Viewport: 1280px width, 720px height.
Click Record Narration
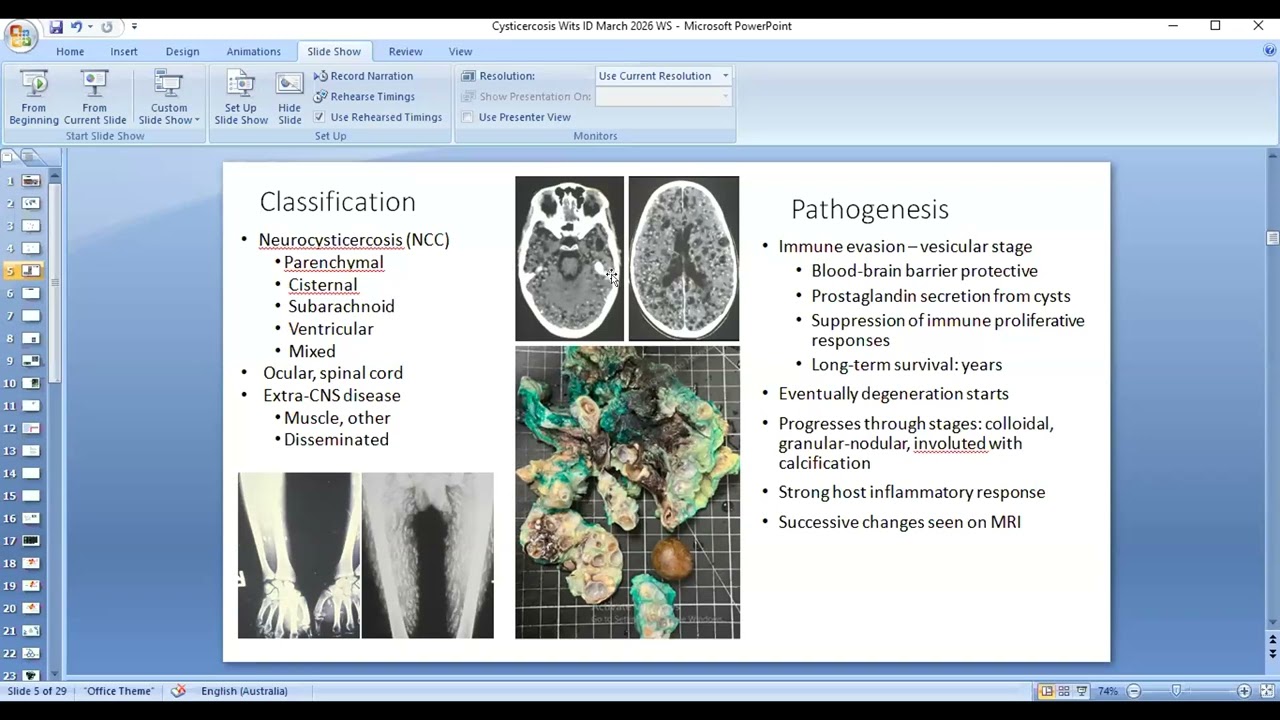363,76
